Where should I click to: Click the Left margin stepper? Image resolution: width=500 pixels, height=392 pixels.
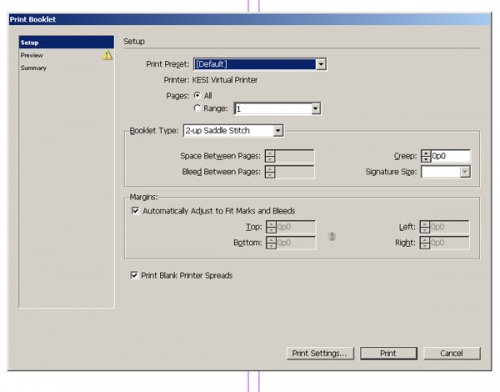(x=425, y=227)
